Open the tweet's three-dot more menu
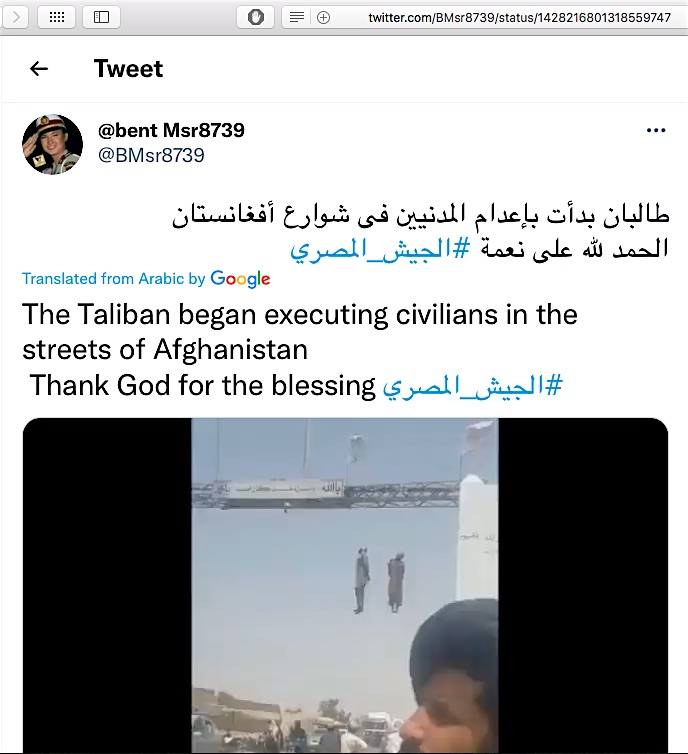 tap(656, 130)
